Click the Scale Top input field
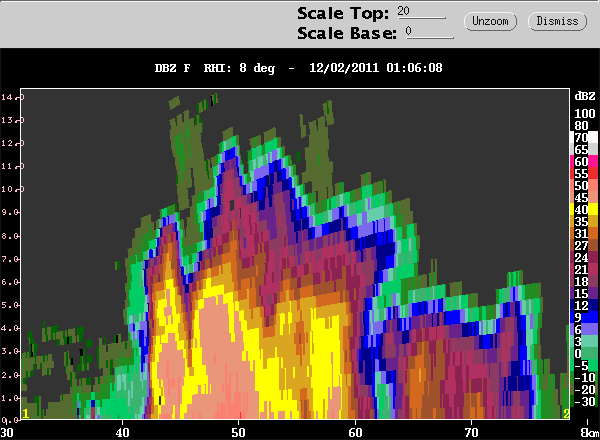600x440 pixels. point(420,12)
